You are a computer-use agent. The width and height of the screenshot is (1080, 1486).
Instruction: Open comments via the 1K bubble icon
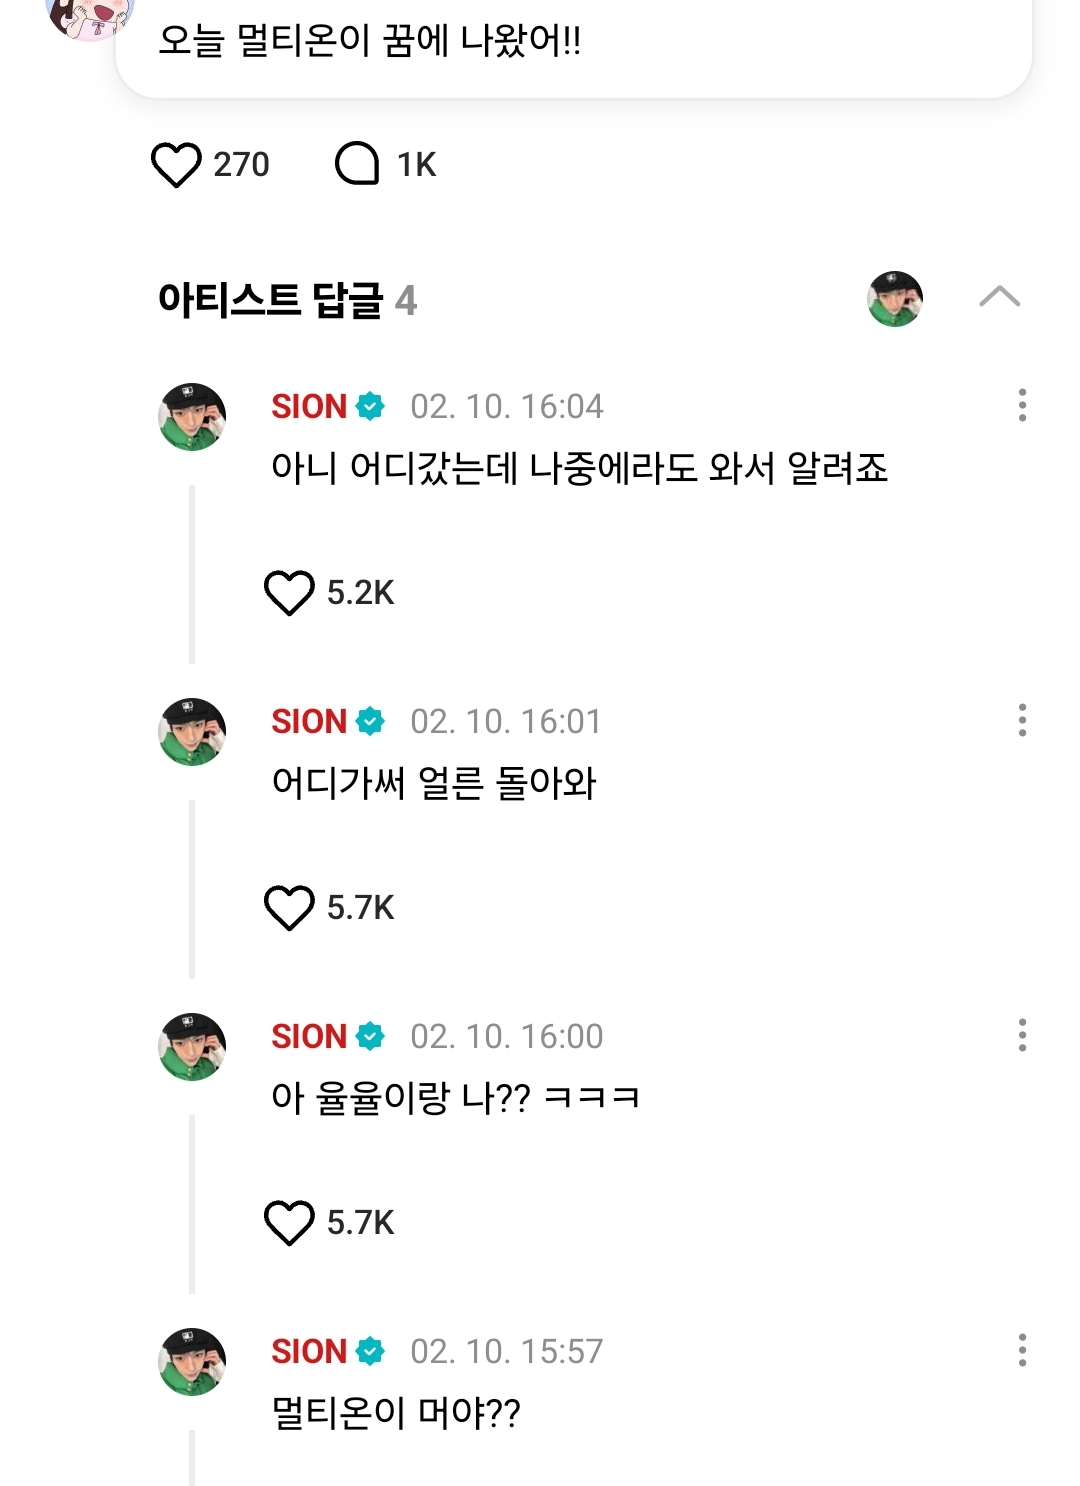click(357, 164)
